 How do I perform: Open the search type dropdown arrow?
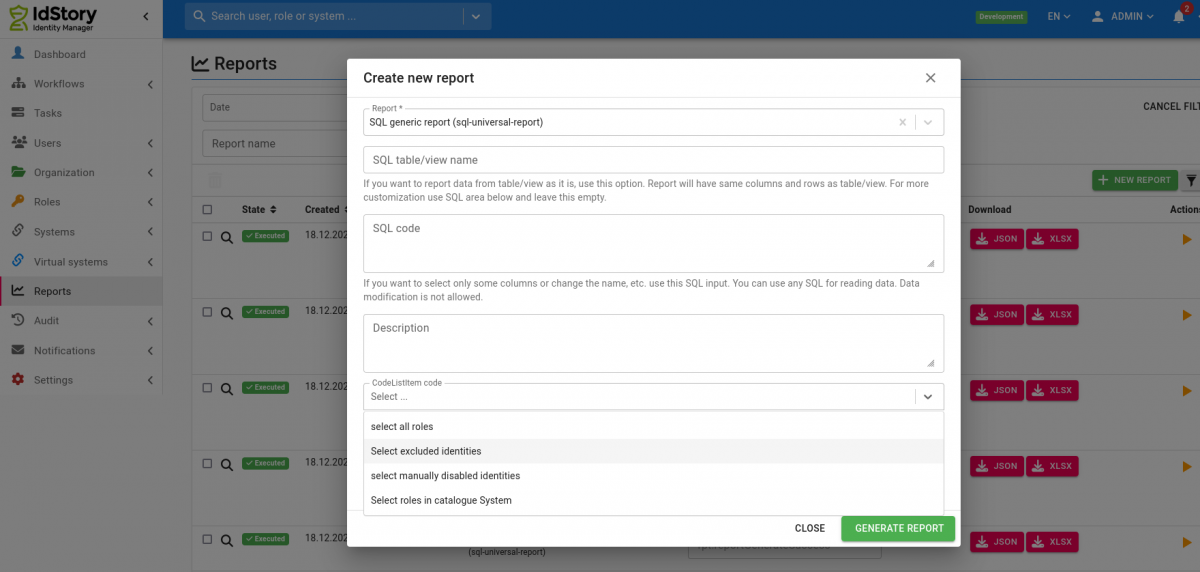[476, 16]
